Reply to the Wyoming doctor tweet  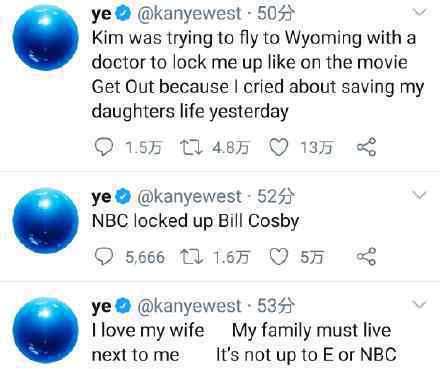click(104, 147)
